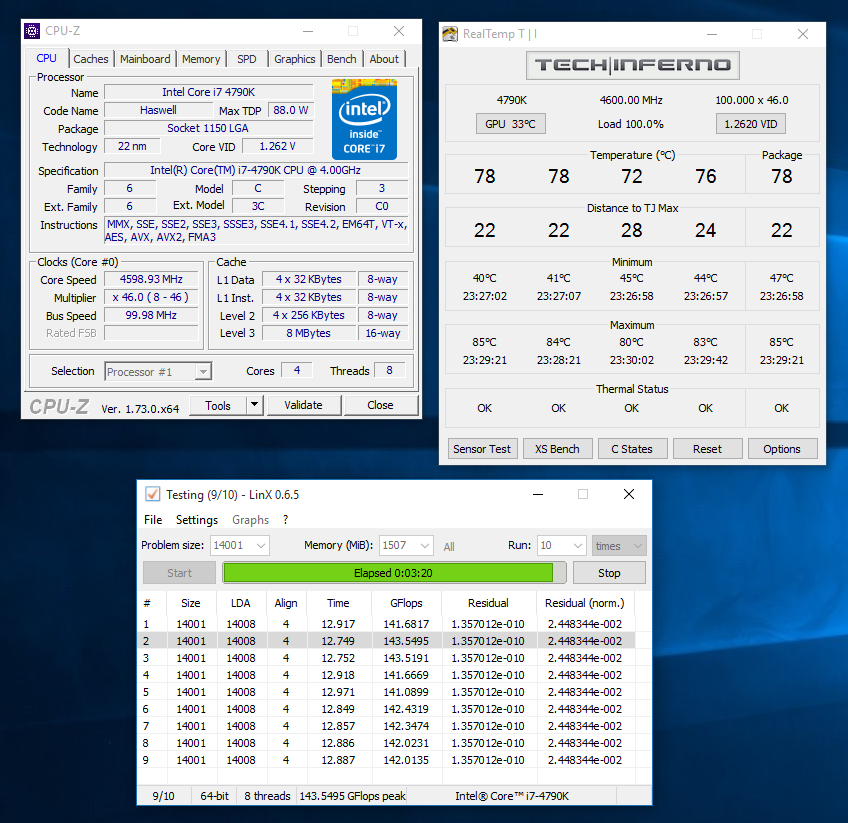This screenshot has width=848, height=823.
Task: Click the Validate button in CPU-Z
Action: pos(303,405)
